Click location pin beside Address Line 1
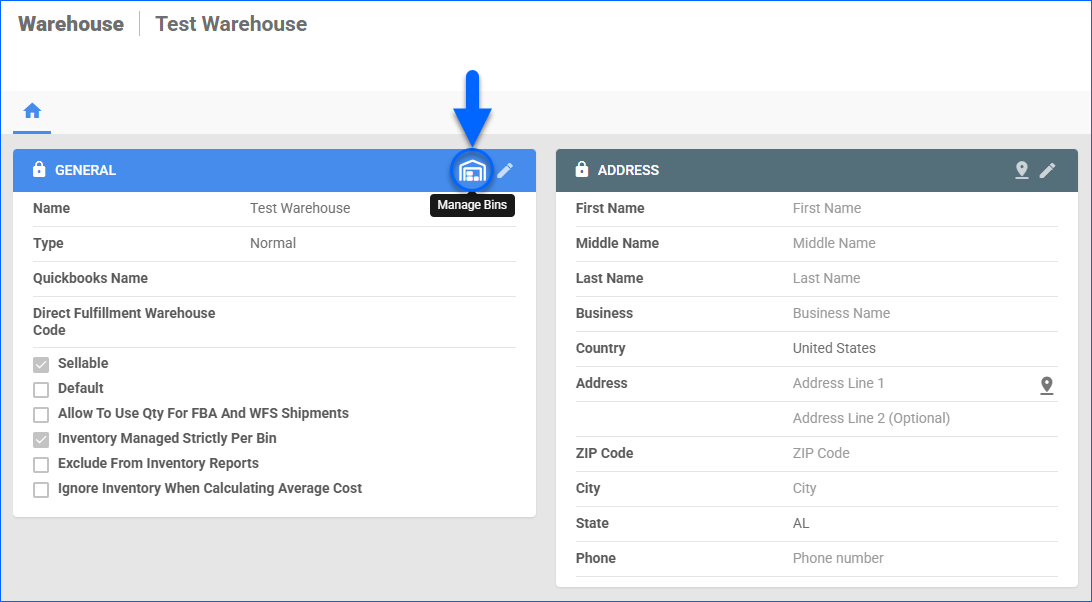 coord(1046,385)
